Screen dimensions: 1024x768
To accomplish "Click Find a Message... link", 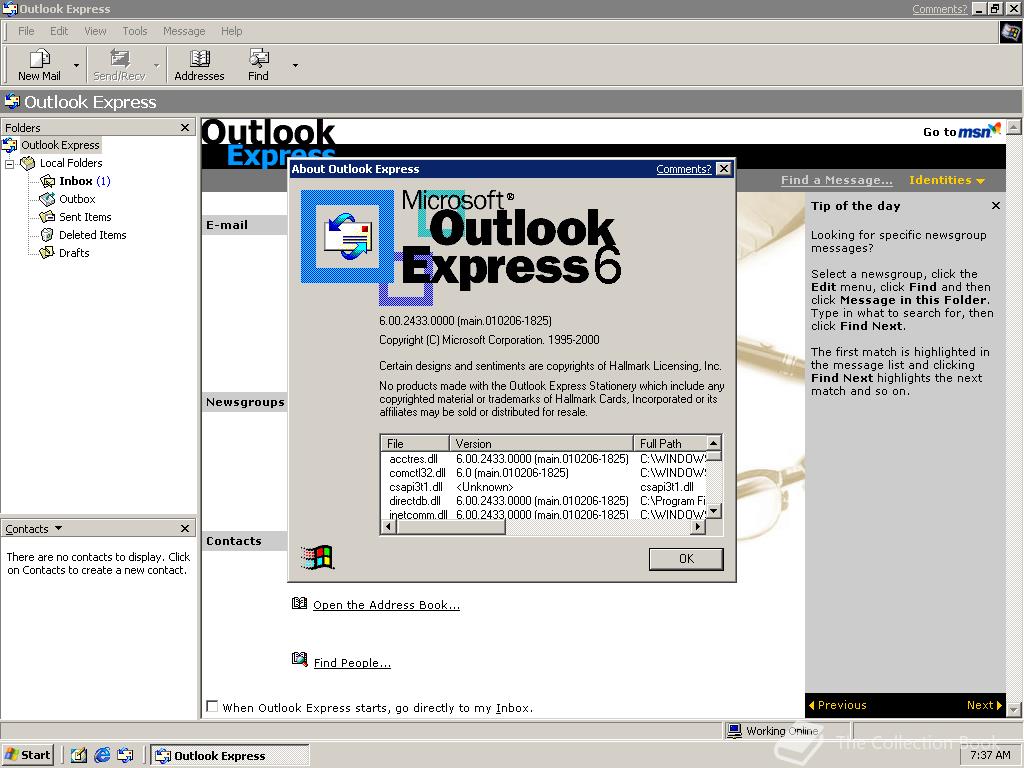I will (x=837, y=180).
